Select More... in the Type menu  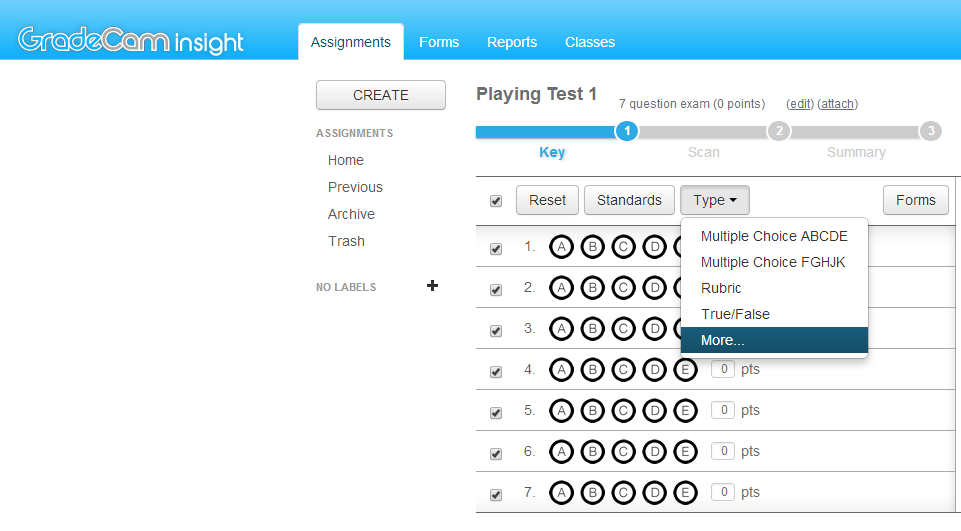point(723,340)
